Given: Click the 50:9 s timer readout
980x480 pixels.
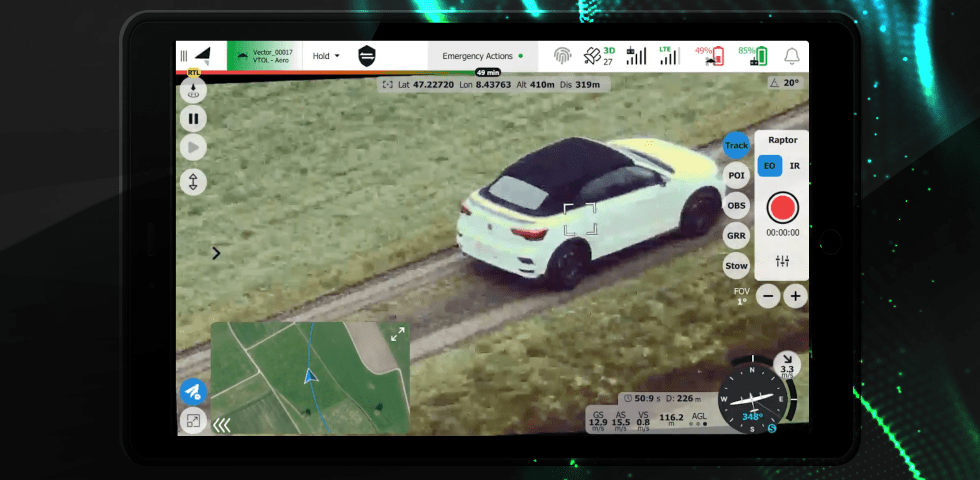Looking at the screenshot, I should (642, 398).
